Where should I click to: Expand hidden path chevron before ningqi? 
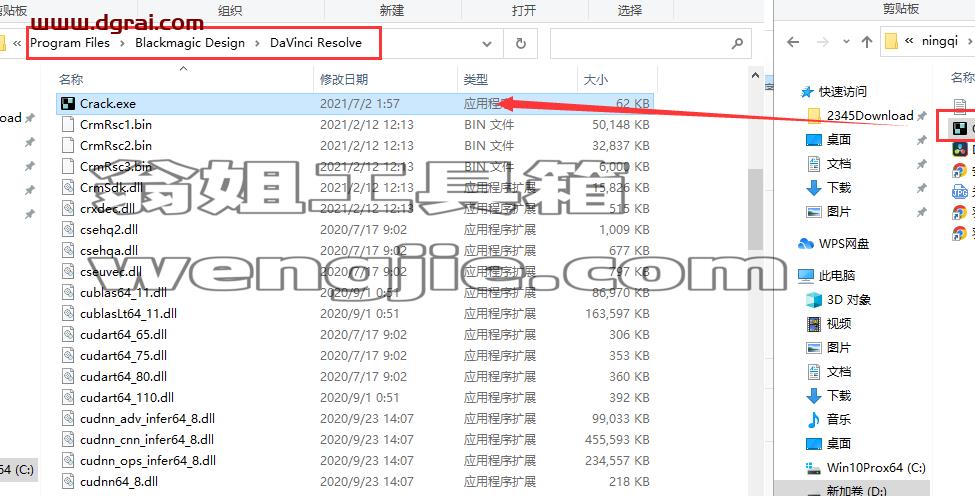(909, 42)
